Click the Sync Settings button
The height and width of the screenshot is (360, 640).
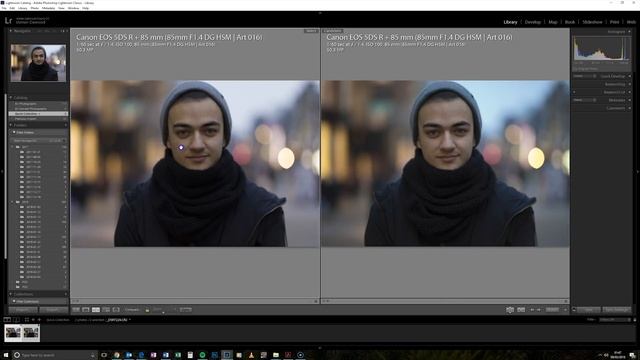coord(617,310)
